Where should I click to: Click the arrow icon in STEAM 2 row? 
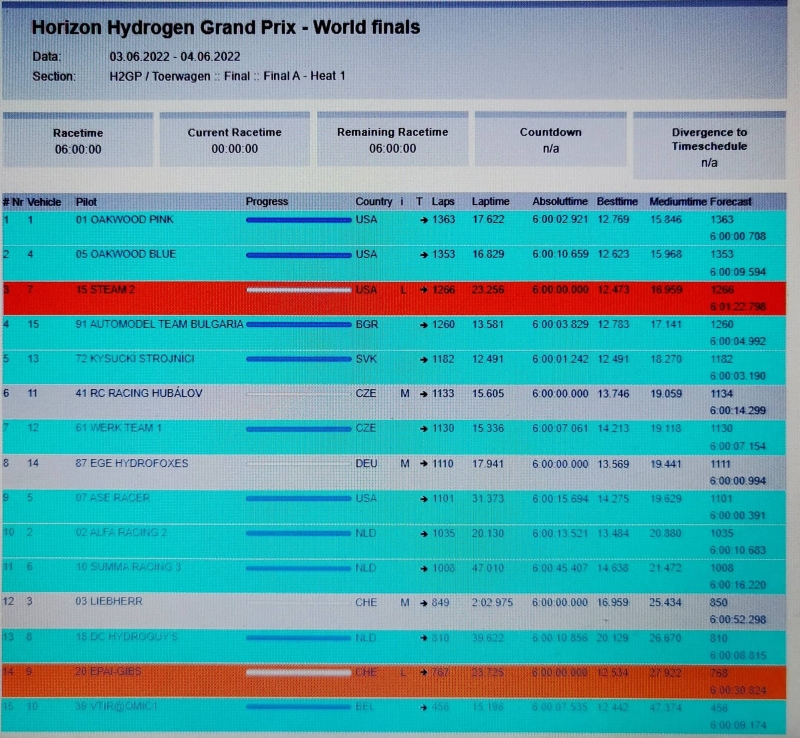[x=424, y=290]
